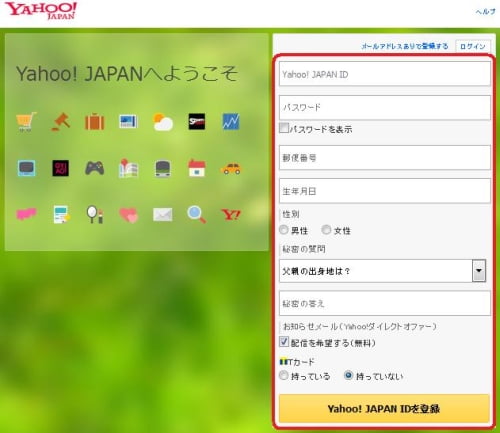
Task: Open the train transit icon
Action: click(x=163, y=169)
